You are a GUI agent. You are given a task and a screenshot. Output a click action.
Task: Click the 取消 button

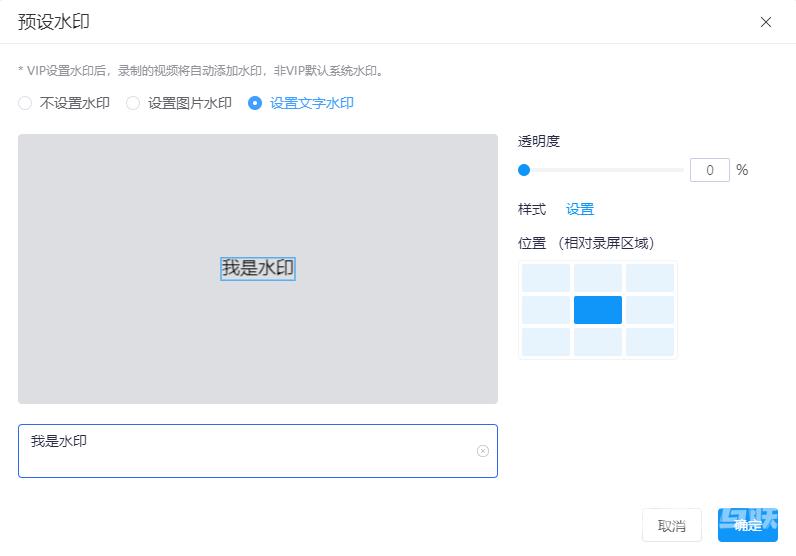click(671, 525)
